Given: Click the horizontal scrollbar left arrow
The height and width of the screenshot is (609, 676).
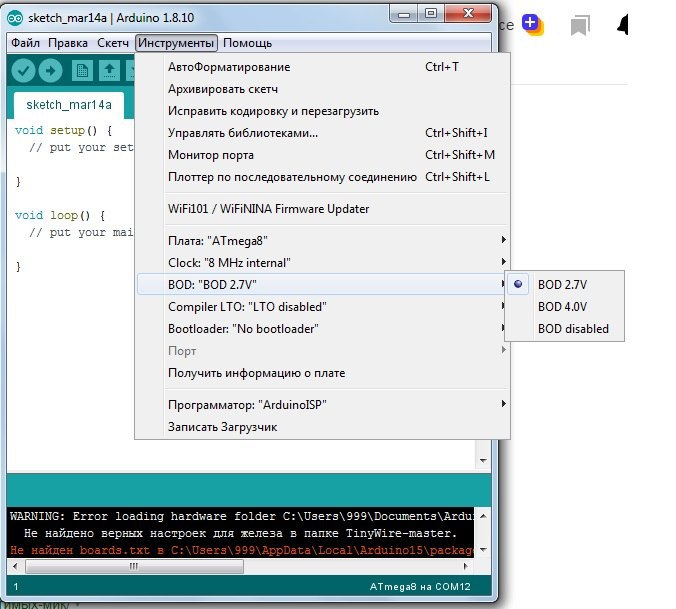Looking at the screenshot, I should coord(15,566).
